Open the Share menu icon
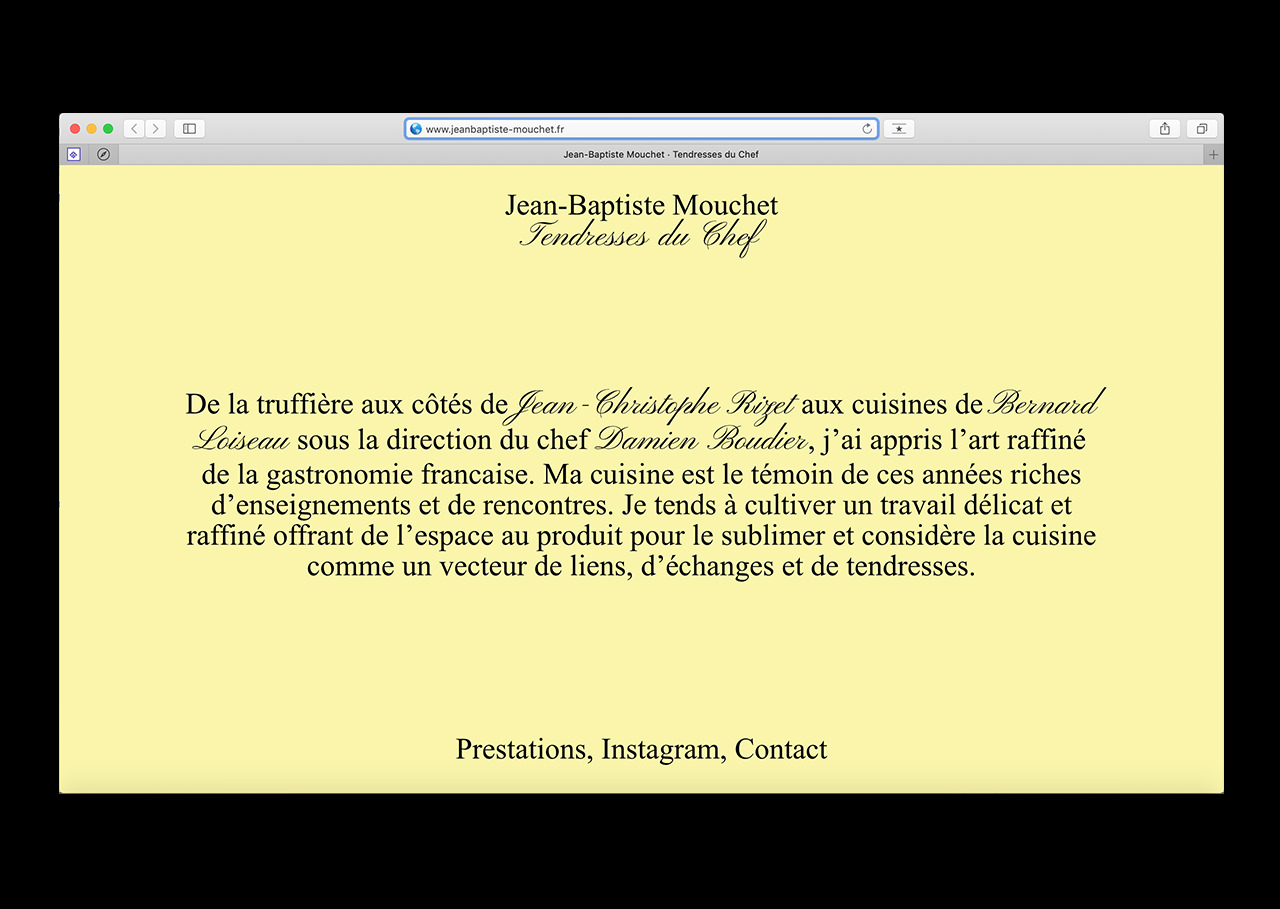Screen dimensions: 1280x909 click(1165, 129)
